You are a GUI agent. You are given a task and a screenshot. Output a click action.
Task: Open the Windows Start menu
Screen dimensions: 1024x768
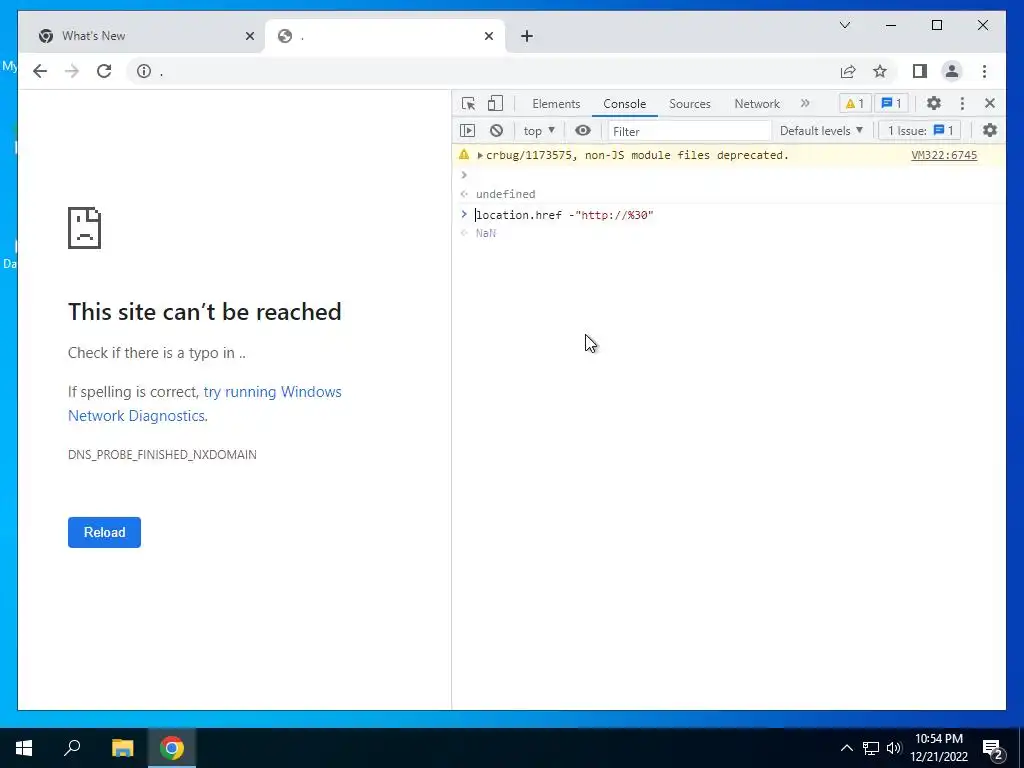[24, 748]
